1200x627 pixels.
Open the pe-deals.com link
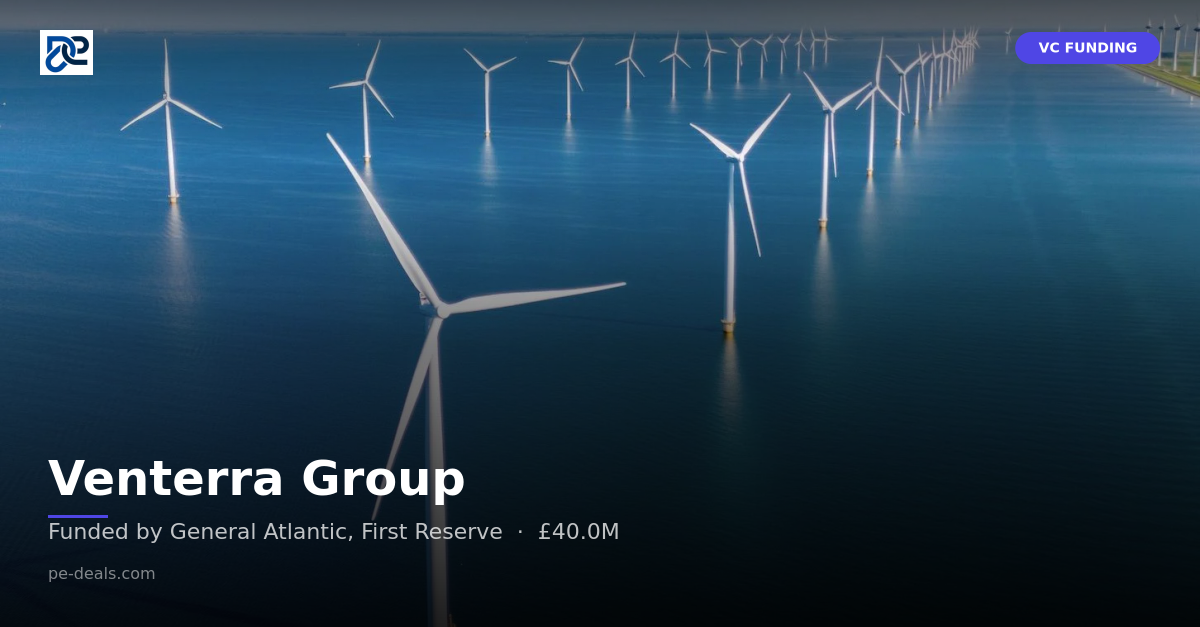coord(102,574)
